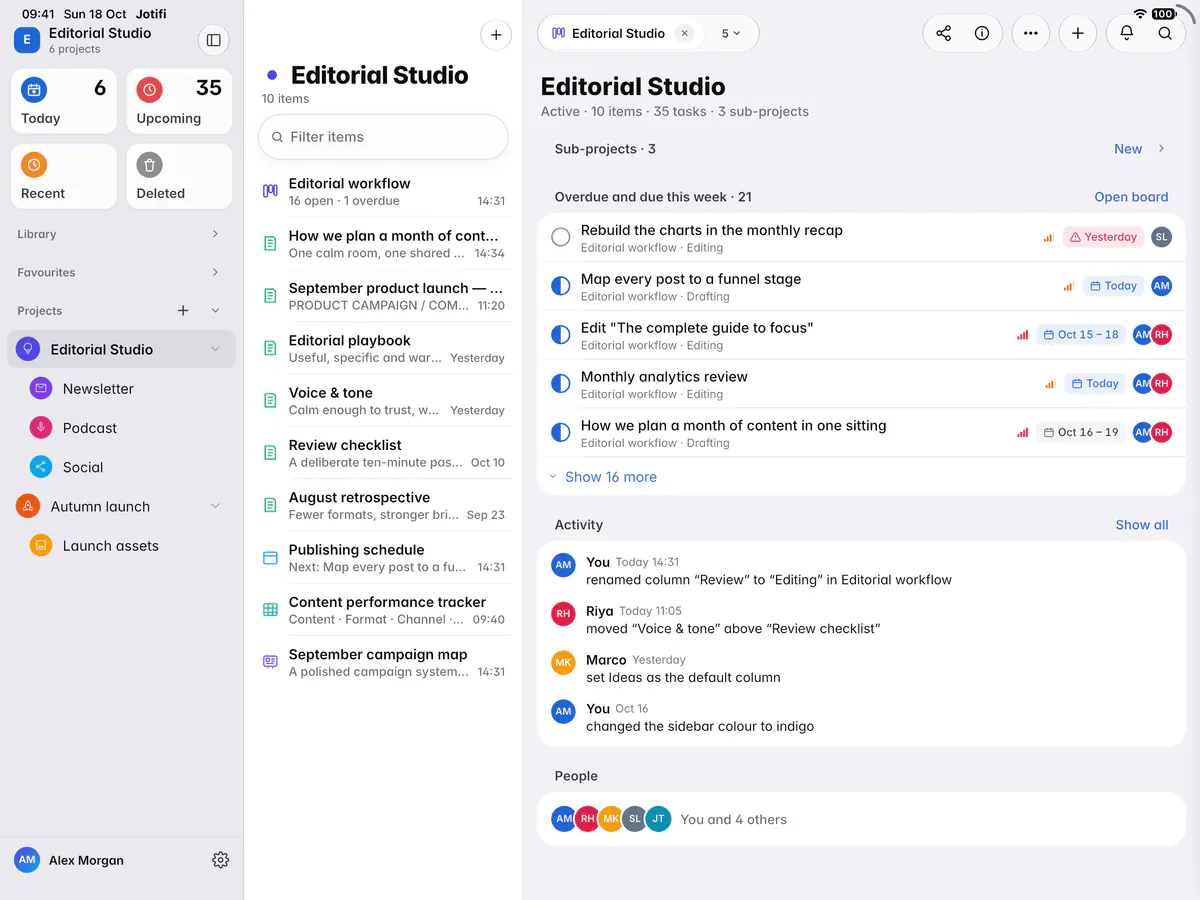1200x900 pixels.
Task: Click the Wi-Fi status icon
Action: coord(1140,14)
